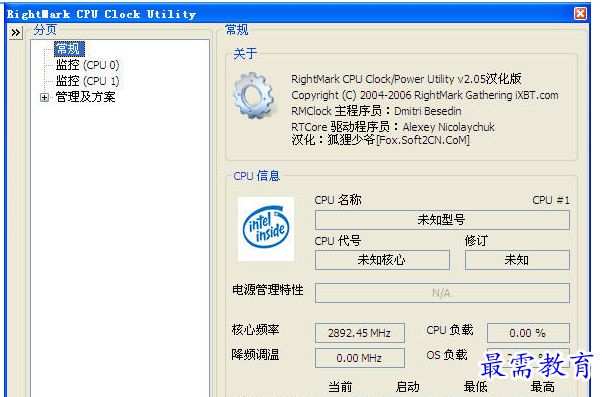Screen dimensions: 602x397
Task: Select the 常规 tree item
Action: pyautogui.click(x=69, y=49)
